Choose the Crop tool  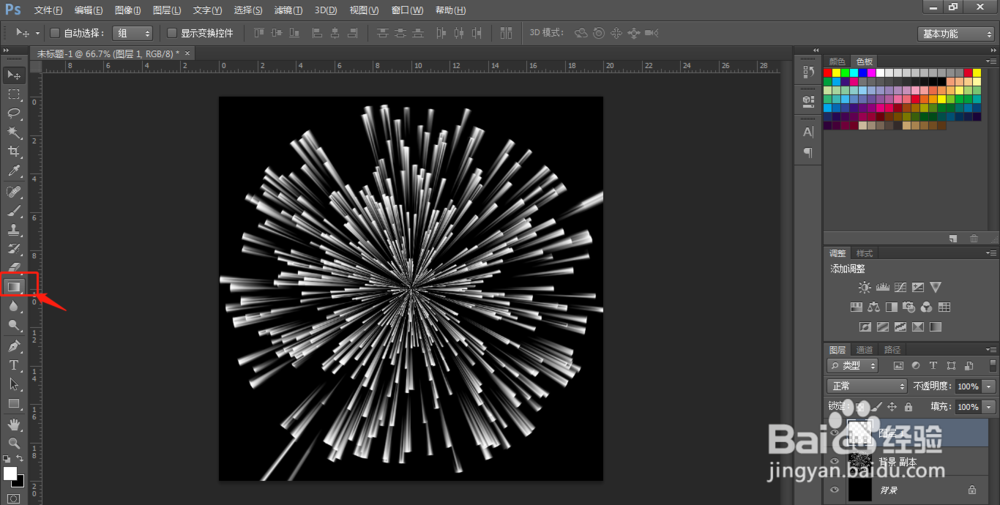(13, 152)
